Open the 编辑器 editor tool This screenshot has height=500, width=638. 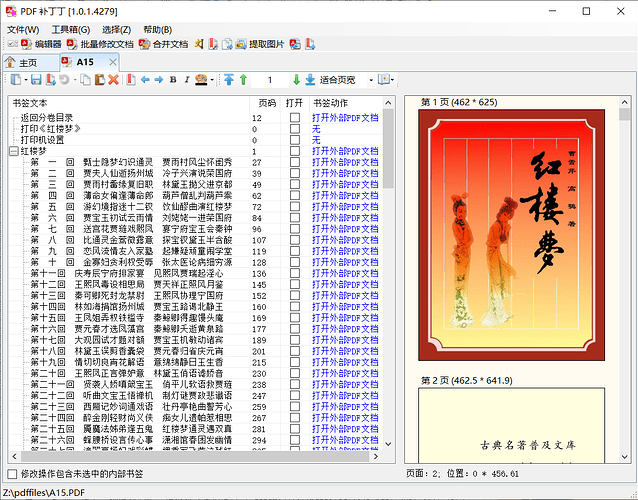(41, 44)
